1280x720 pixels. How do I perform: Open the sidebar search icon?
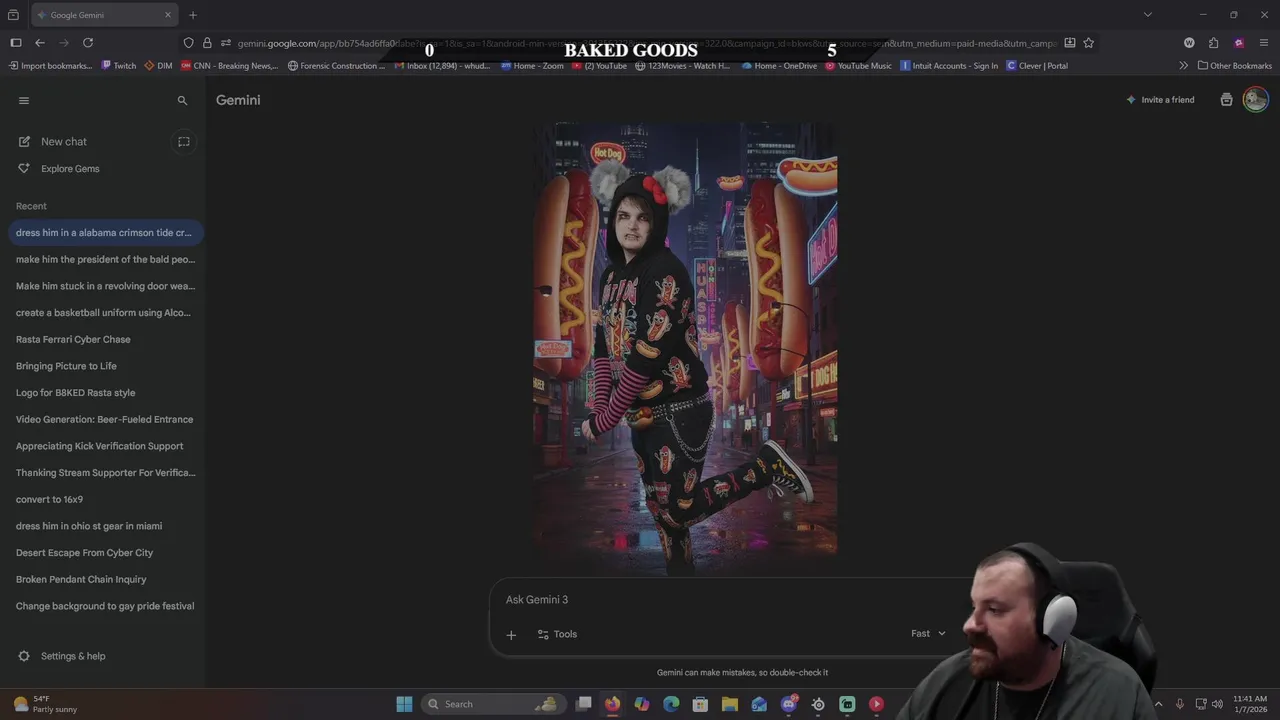coord(182,101)
